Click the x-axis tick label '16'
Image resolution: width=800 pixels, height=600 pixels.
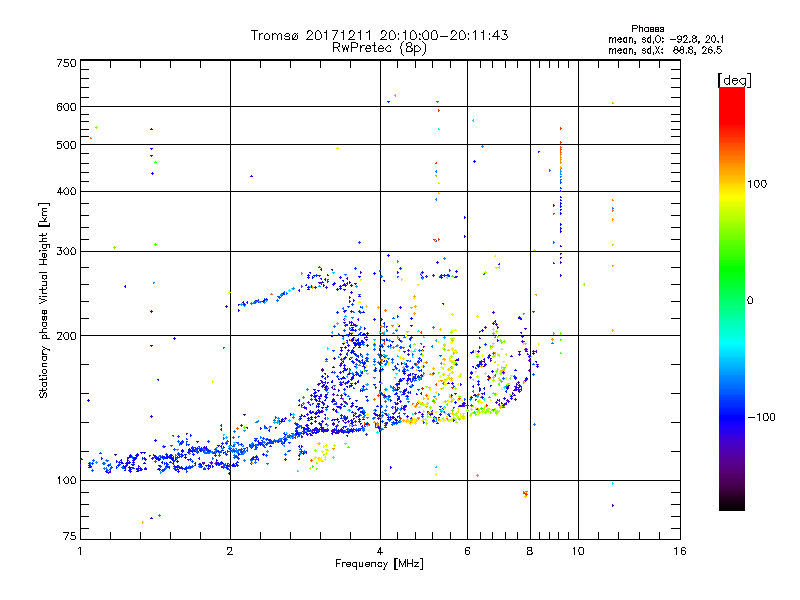click(680, 551)
